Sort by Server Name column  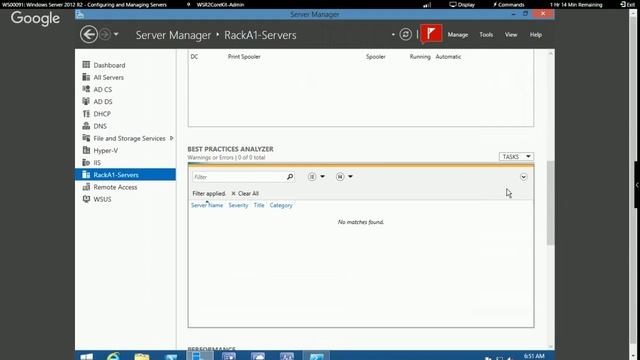pyautogui.click(x=207, y=205)
